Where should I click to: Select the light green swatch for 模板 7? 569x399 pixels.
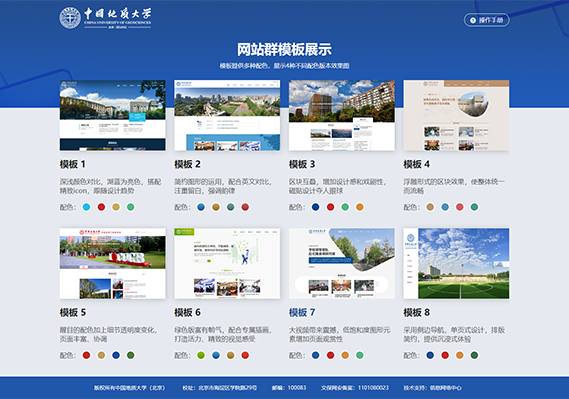pos(360,355)
